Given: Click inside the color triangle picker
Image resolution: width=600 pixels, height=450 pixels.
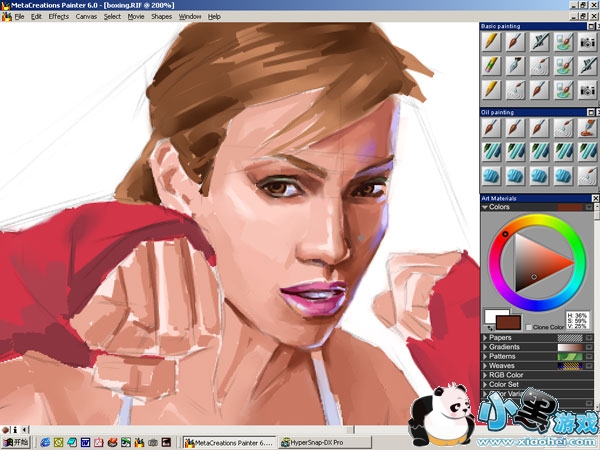Looking at the screenshot, I should (533, 262).
